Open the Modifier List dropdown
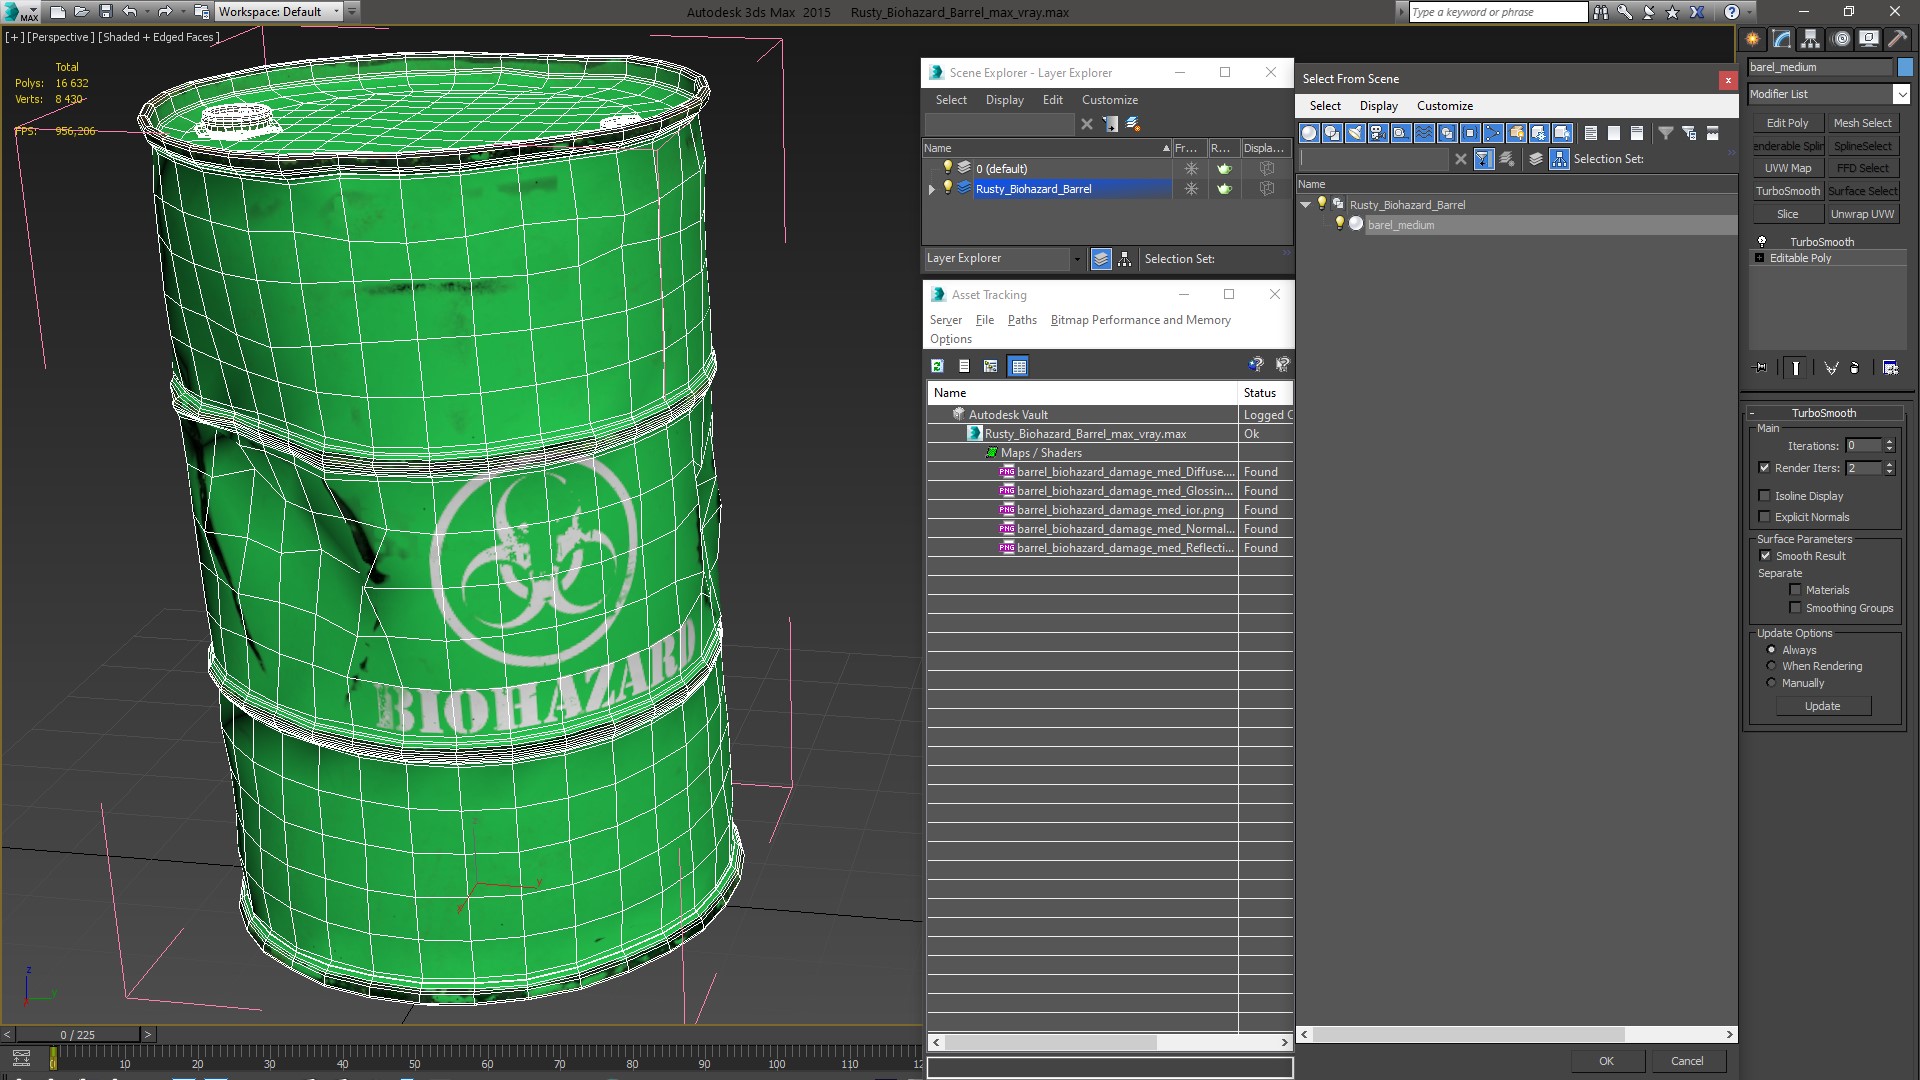The width and height of the screenshot is (1920, 1080). 1900,94
